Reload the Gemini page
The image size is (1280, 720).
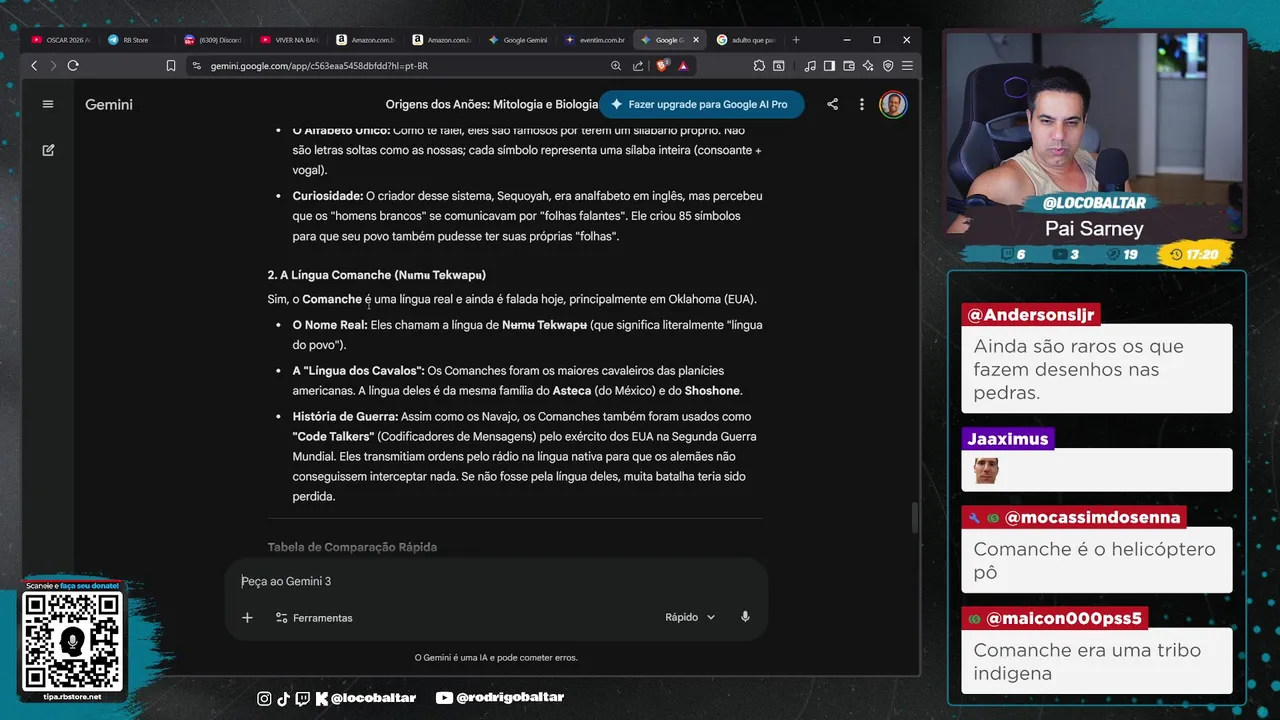coord(73,65)
